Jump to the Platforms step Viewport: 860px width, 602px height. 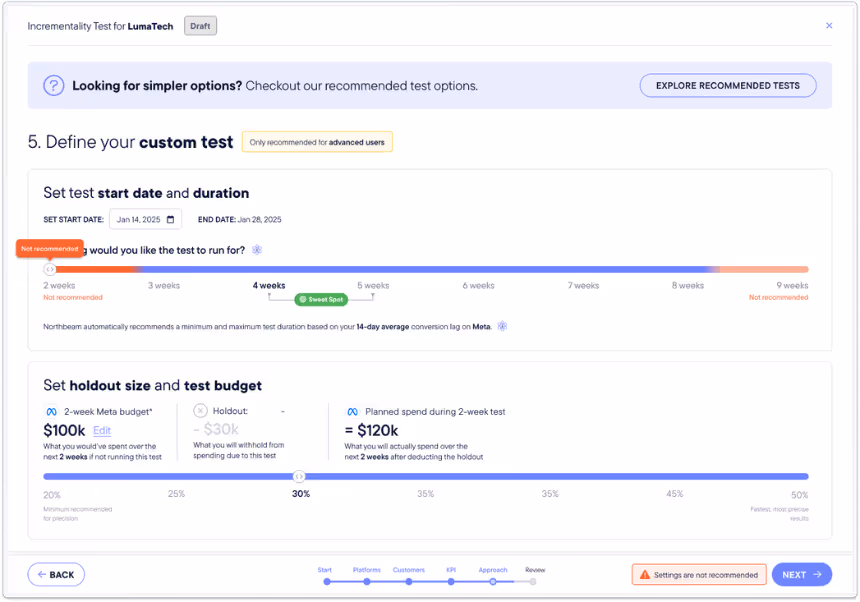point(367,582)
